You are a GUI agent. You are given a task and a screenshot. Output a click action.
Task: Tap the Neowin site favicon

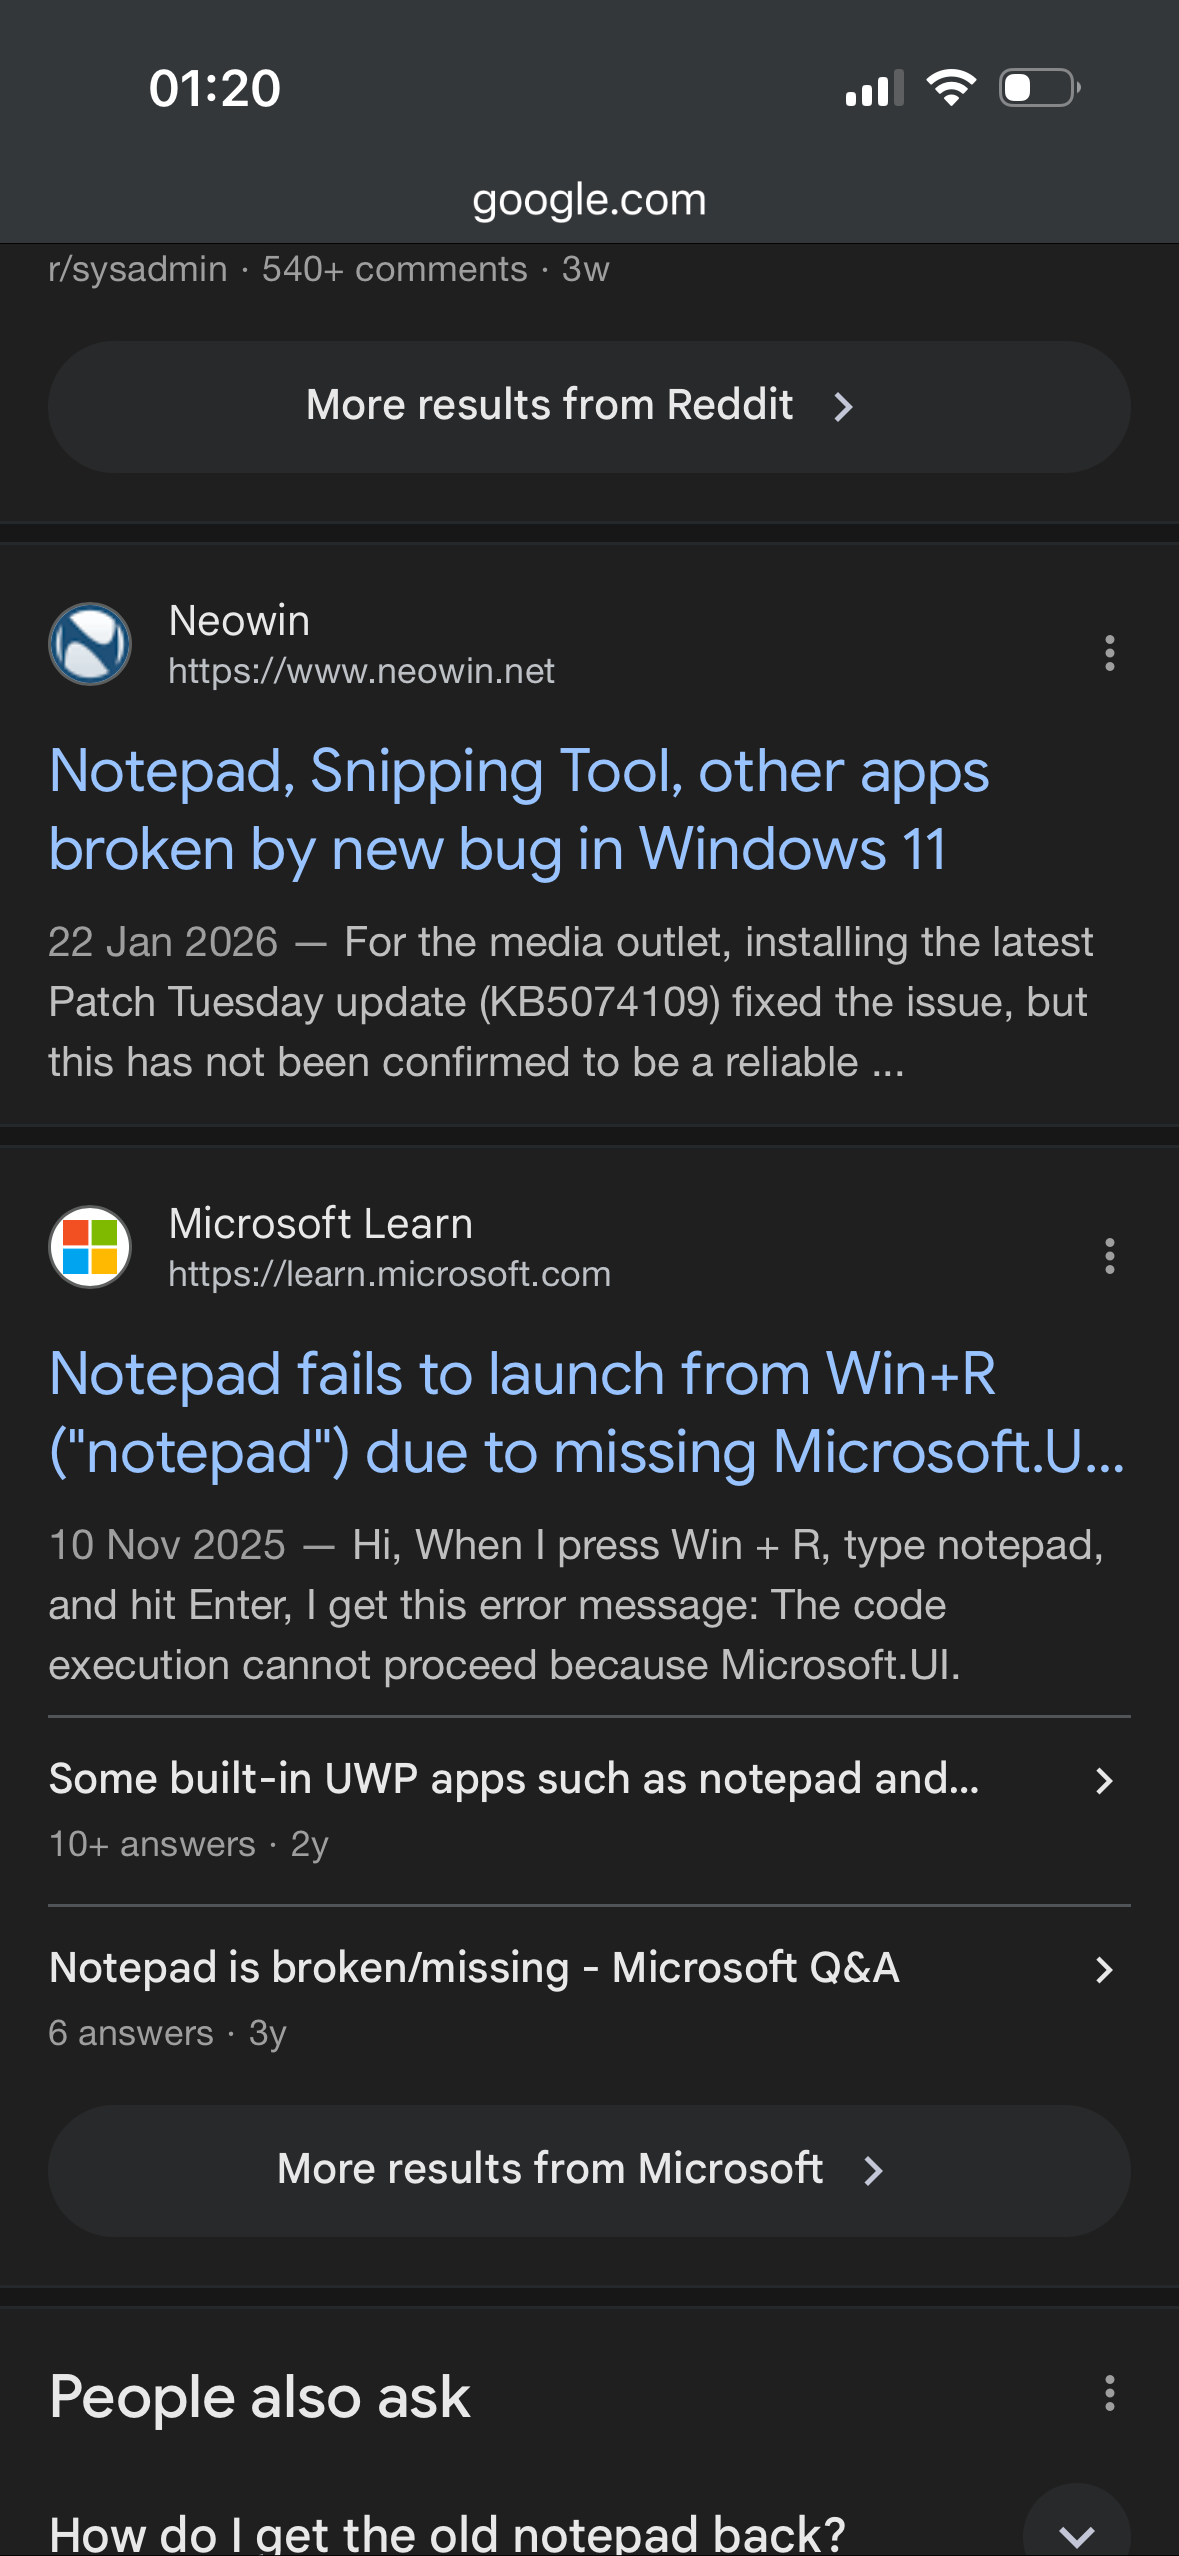tap(90, 644)
